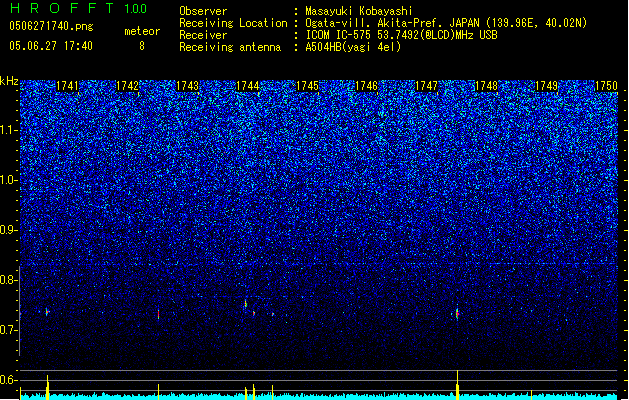Click the 0.6 kHz axis label
This screenshot has height=400, width=629.
coord(9,380)
